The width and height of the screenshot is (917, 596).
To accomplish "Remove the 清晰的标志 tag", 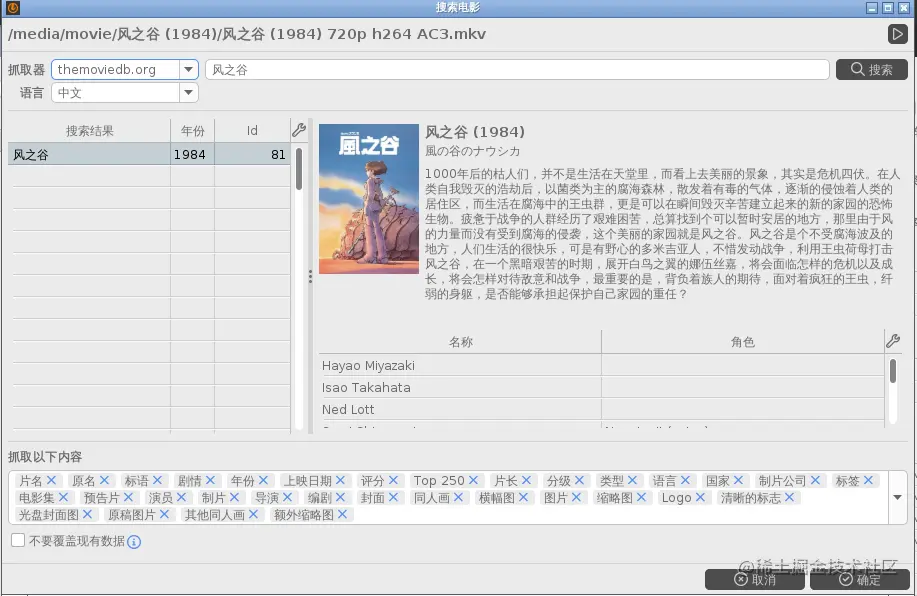I will (x=789, y=497).
